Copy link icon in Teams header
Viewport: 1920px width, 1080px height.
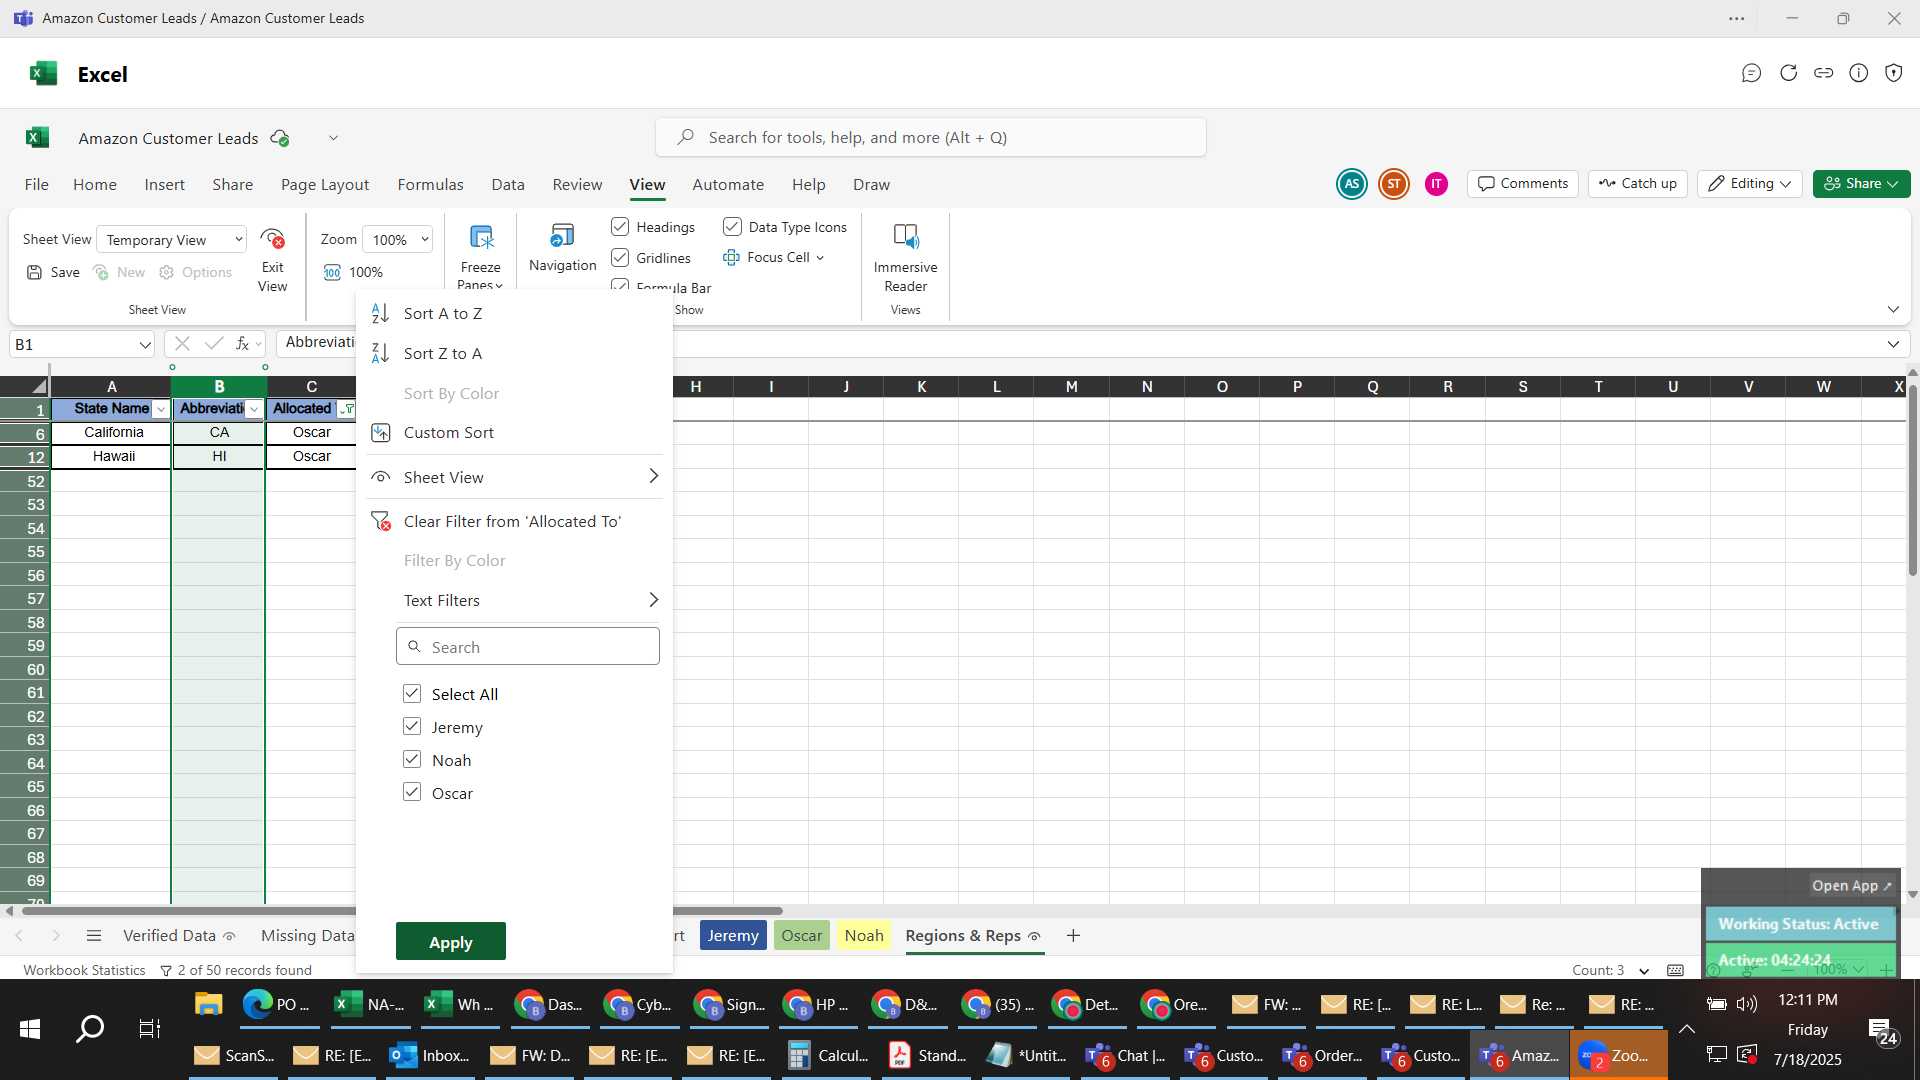[x=1823, y=73]
